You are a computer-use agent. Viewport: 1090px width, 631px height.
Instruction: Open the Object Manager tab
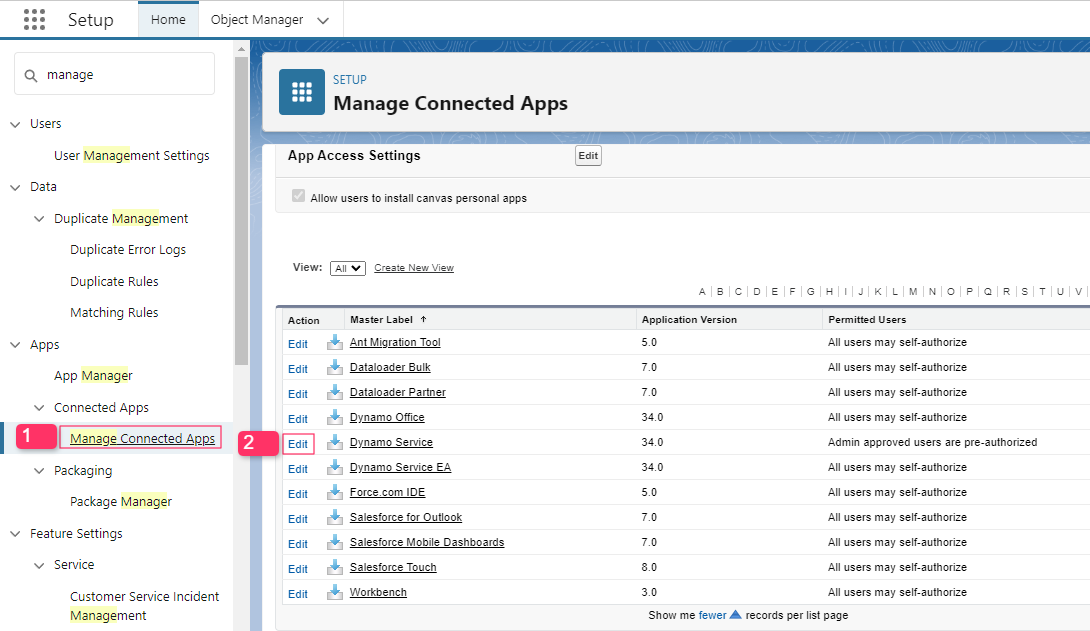[x=257, y=20]
